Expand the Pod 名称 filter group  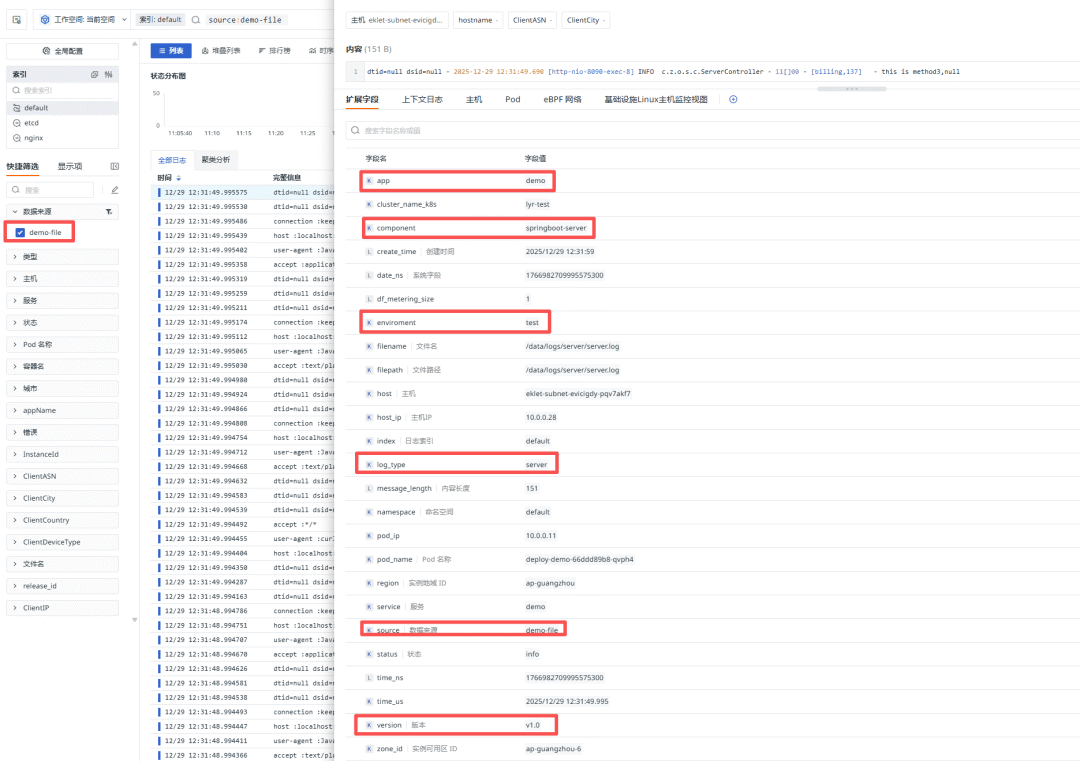[63, 344]
